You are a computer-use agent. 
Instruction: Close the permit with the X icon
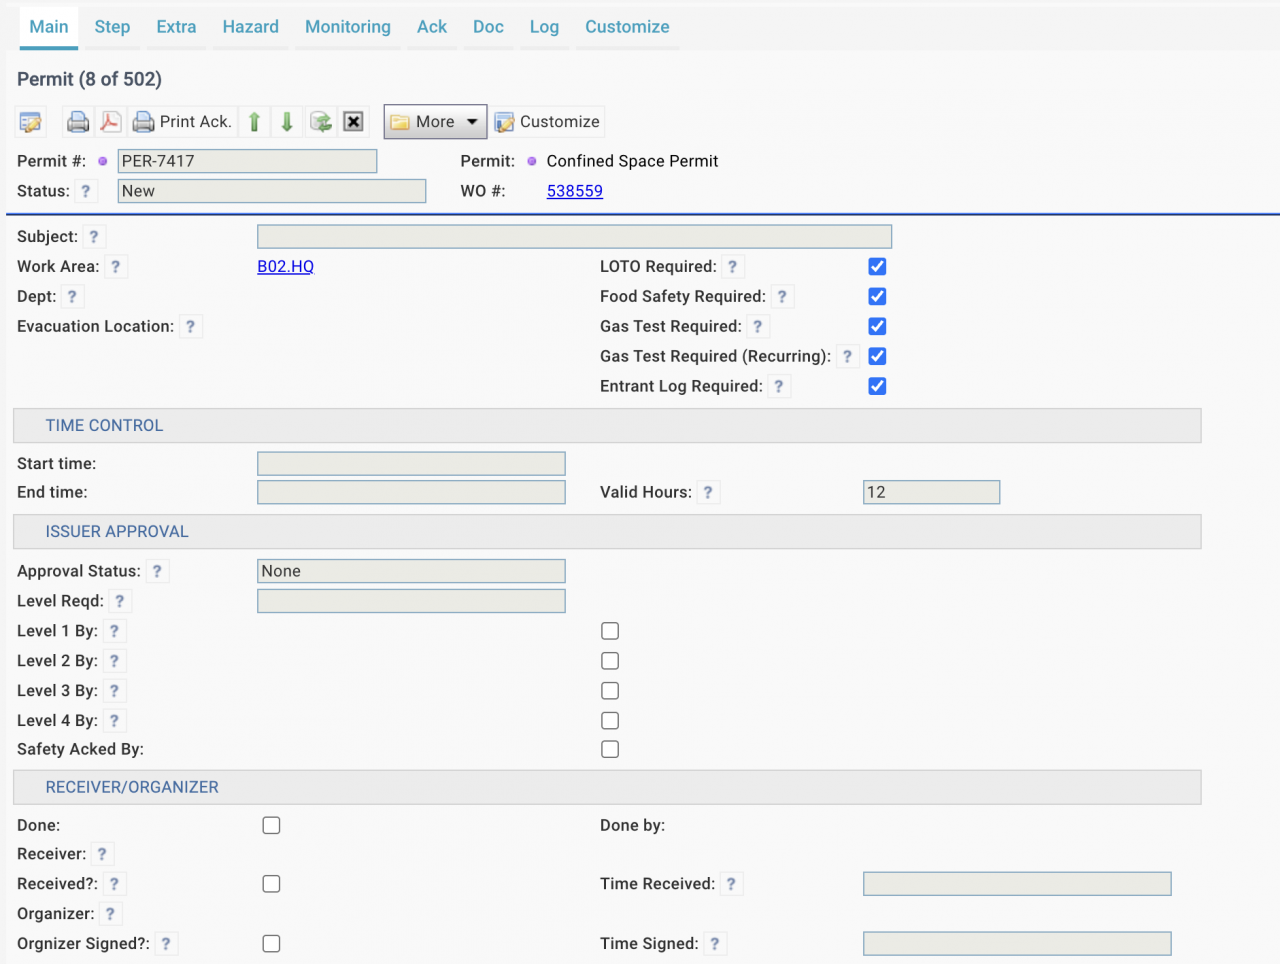353,122
